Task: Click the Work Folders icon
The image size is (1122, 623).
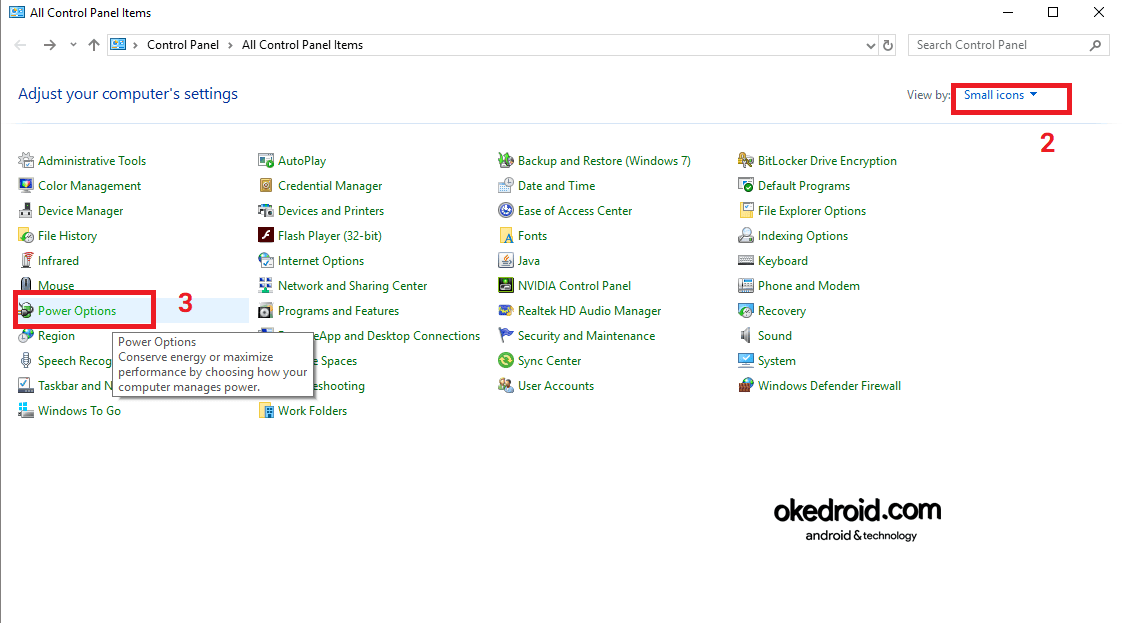Action: point(266,411)
